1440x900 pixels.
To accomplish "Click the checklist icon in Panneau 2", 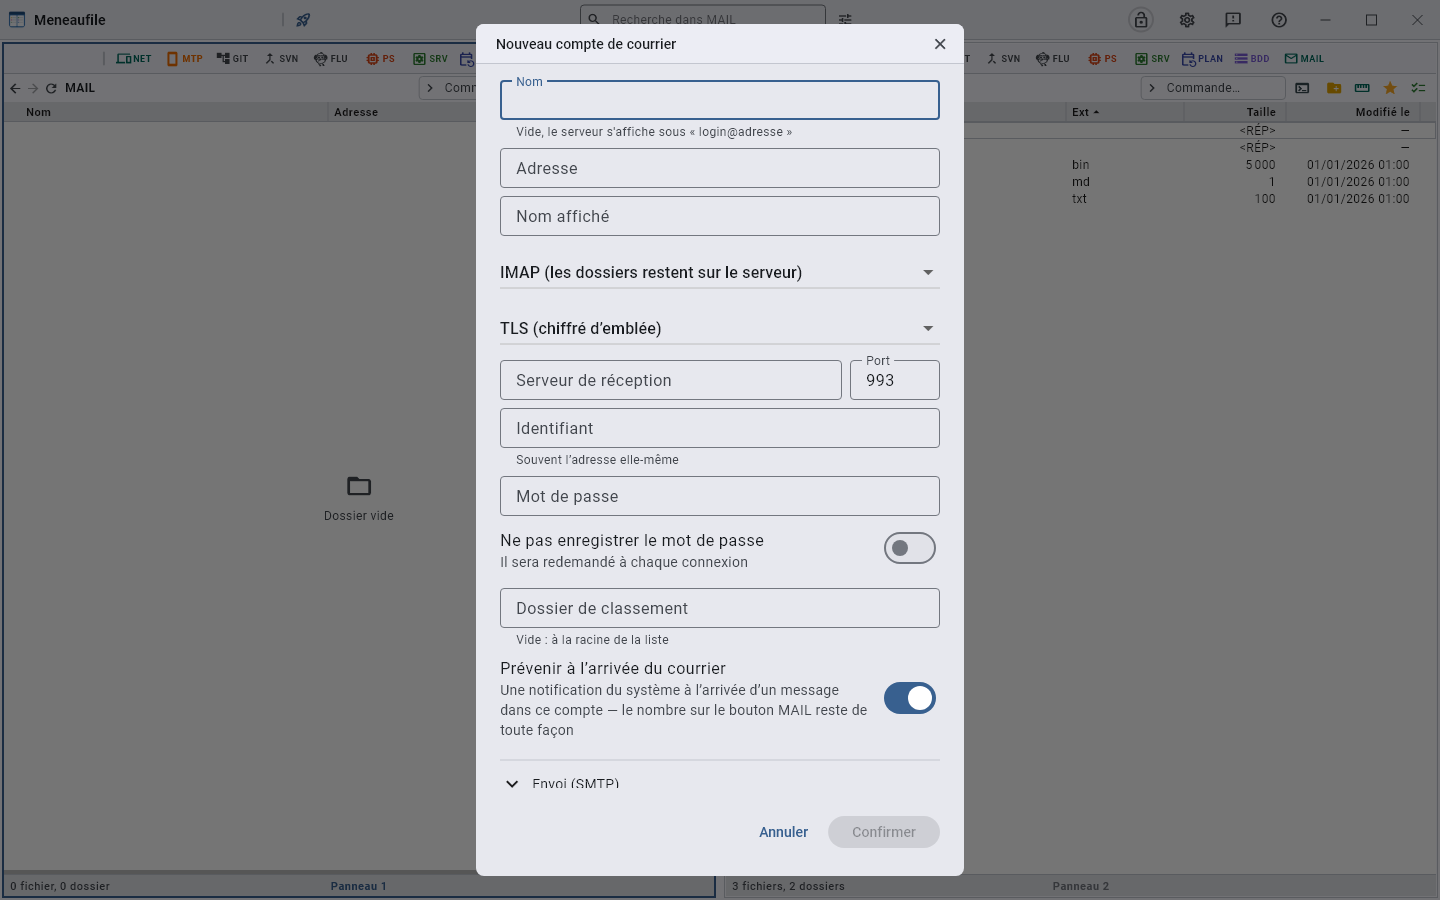I will coord(1418,88).
